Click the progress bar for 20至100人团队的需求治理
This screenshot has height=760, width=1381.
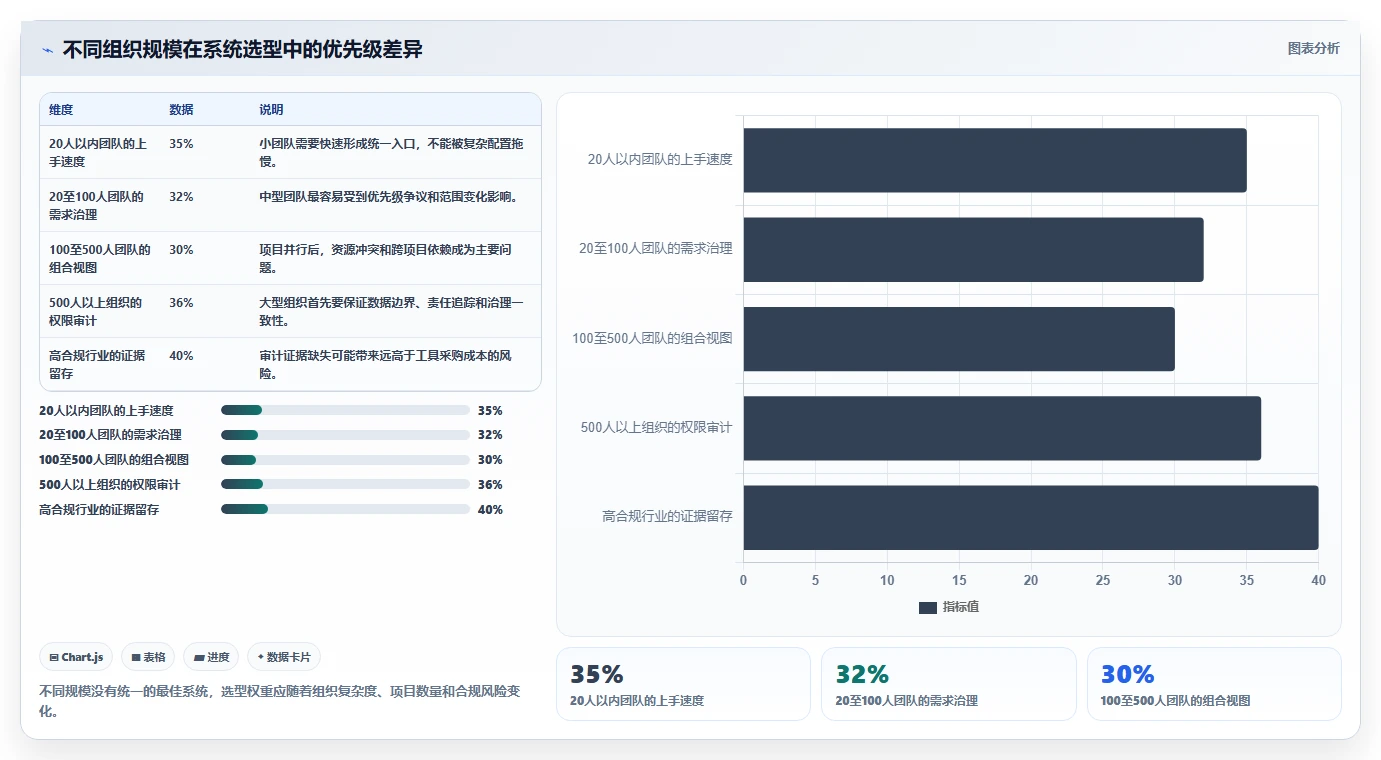[x=345, y=435]
